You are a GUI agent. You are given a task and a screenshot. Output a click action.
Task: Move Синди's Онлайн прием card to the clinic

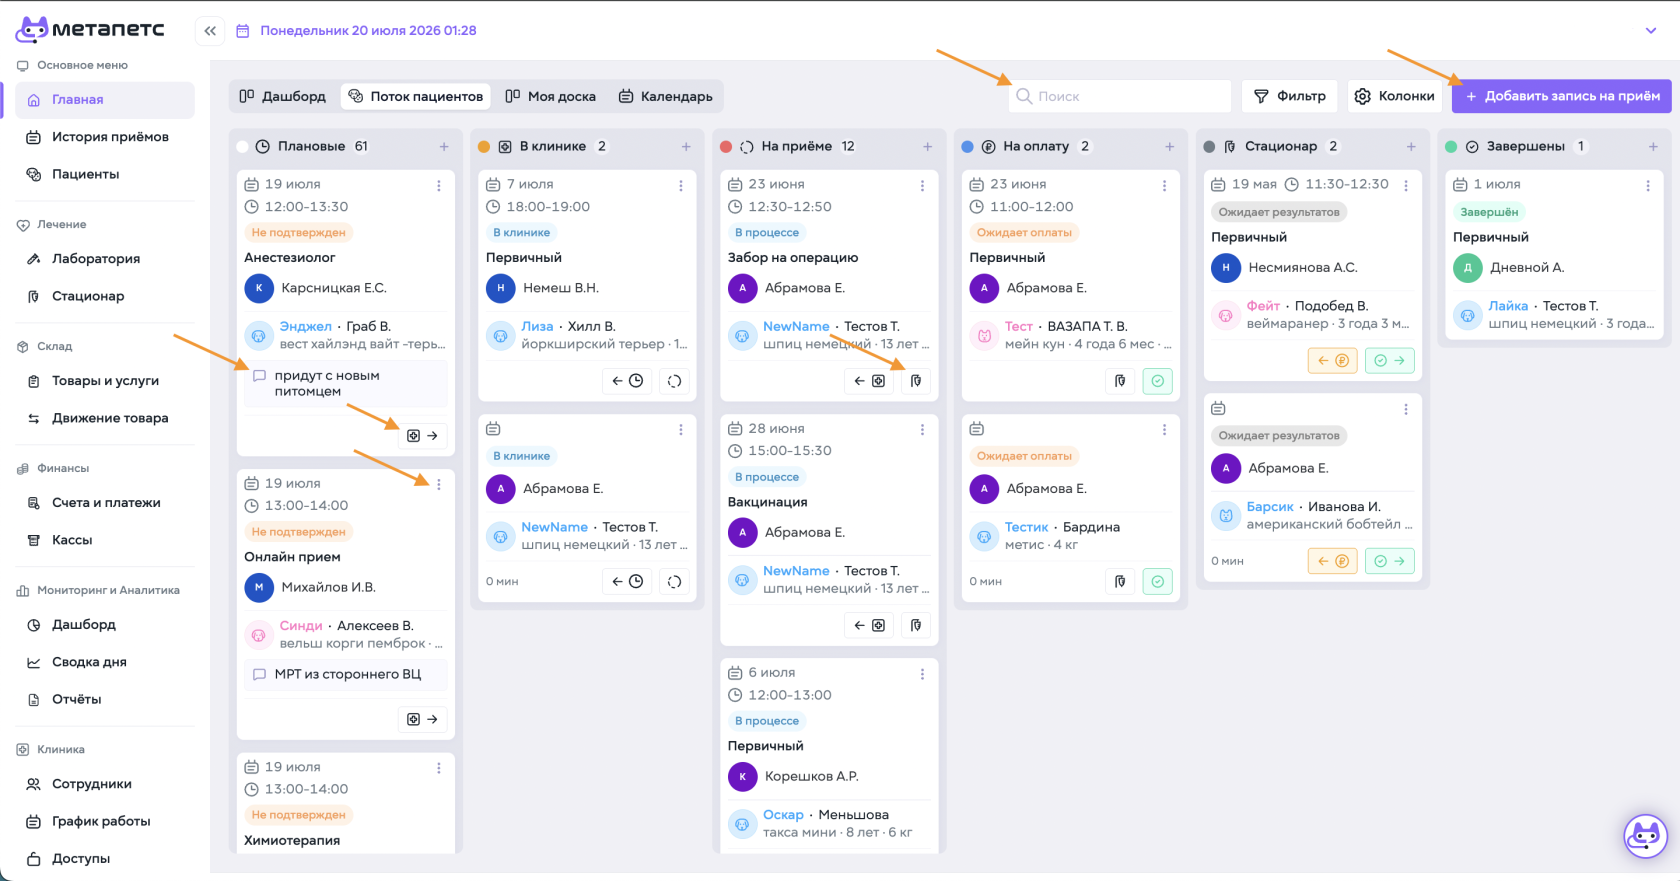pyautogui.click(x=423, y=719)
